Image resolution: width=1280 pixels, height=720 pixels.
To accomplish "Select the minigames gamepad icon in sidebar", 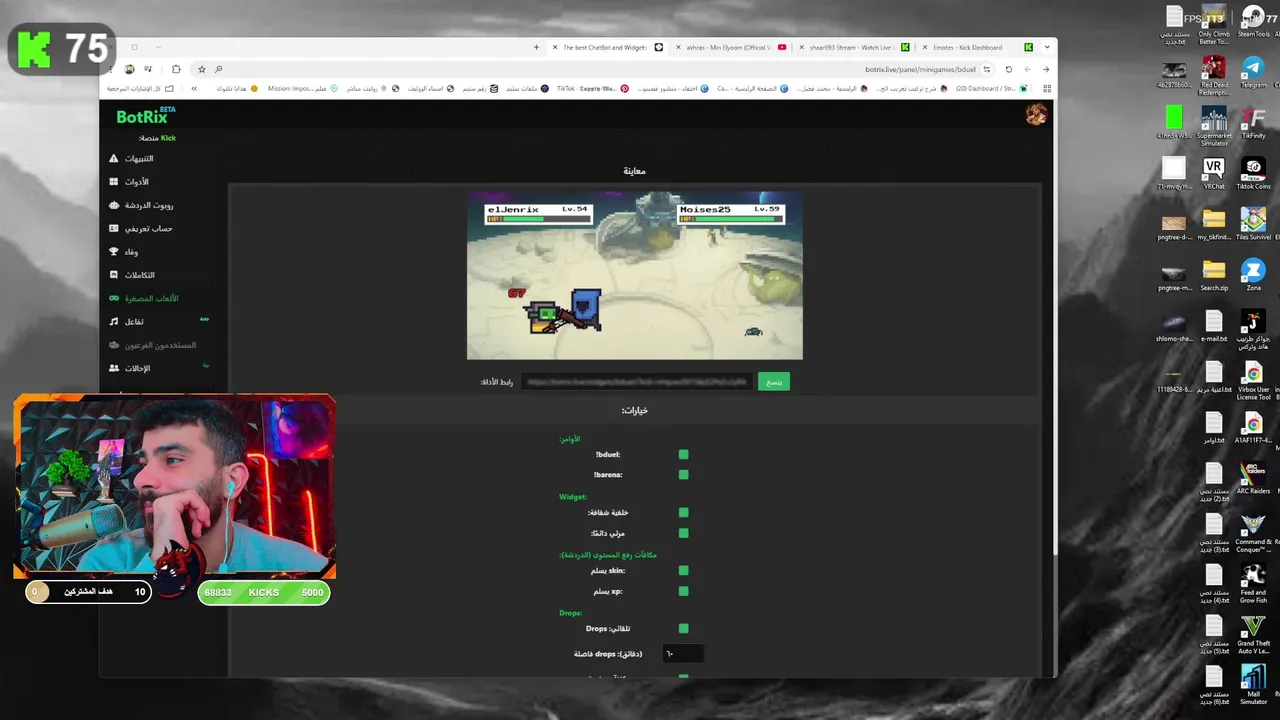I will pyautogui.click(x=114, y=298).
